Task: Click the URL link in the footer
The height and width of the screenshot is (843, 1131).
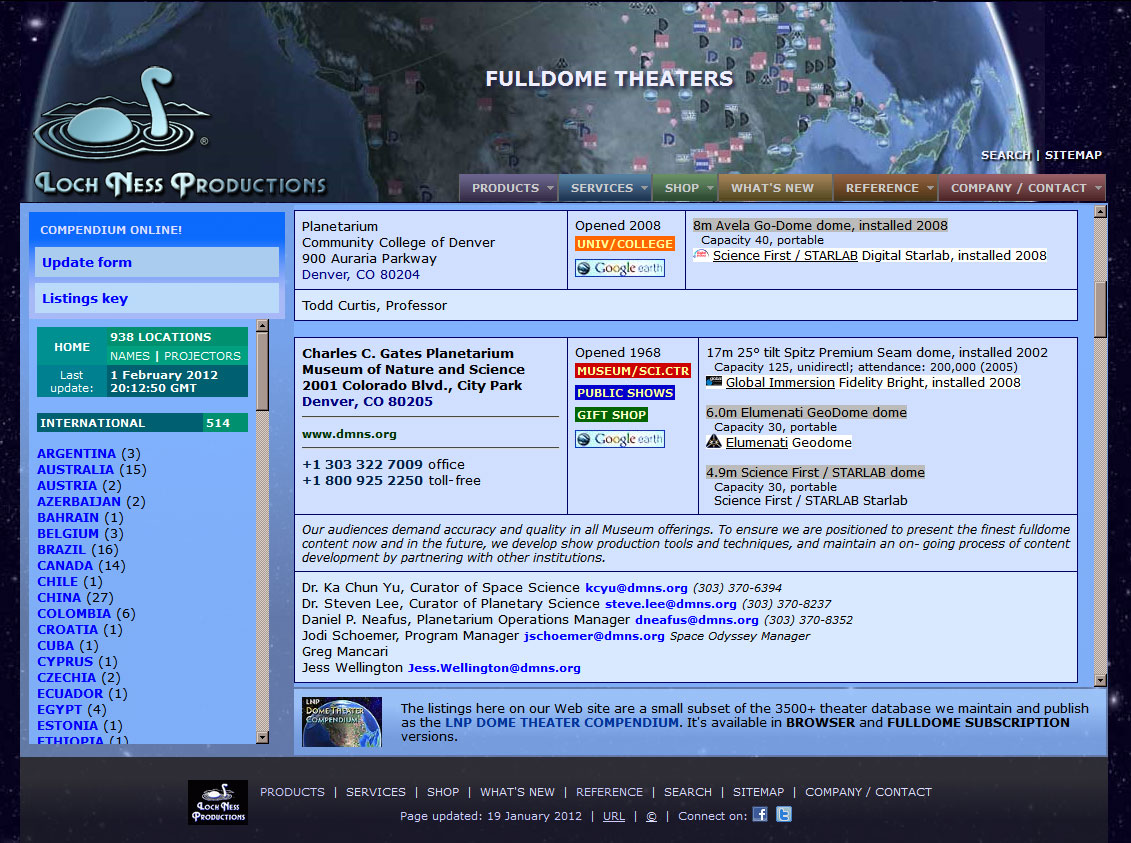Action: click(x=614, y=816)
